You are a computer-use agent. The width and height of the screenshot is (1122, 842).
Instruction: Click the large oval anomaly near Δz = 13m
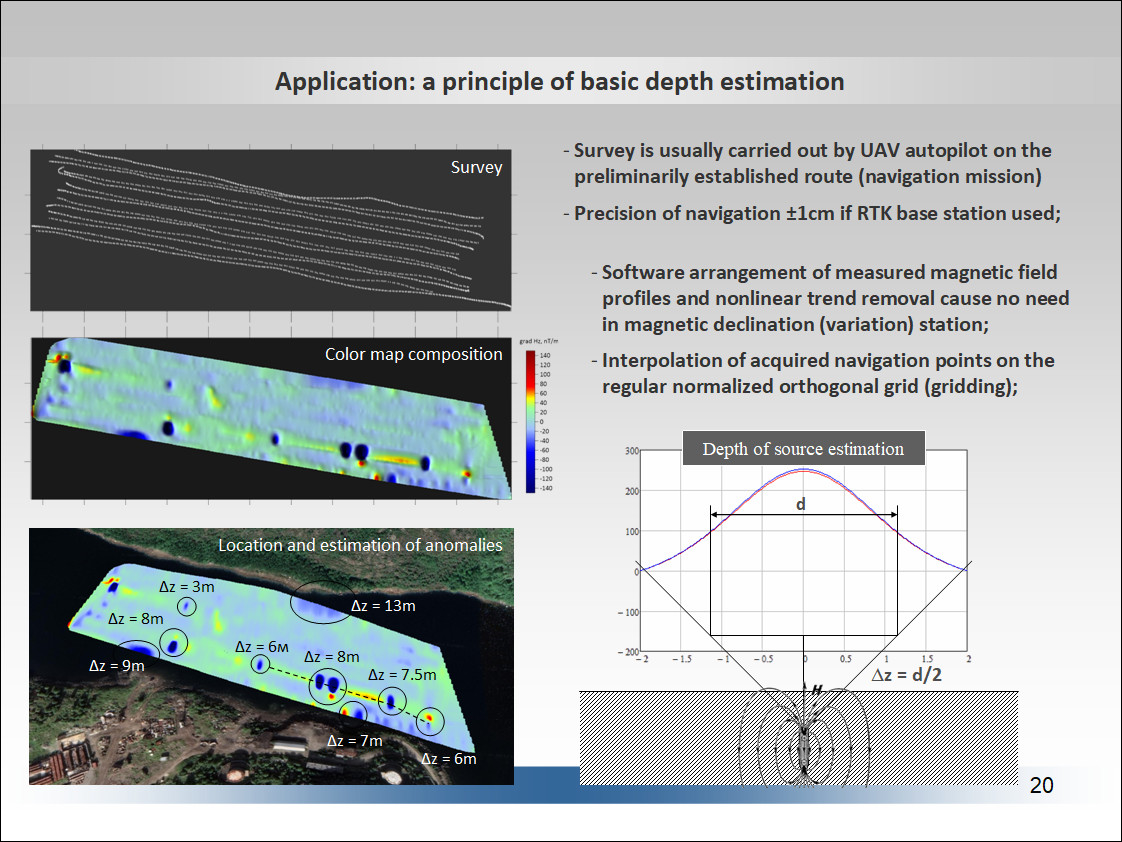coord(321,602)
